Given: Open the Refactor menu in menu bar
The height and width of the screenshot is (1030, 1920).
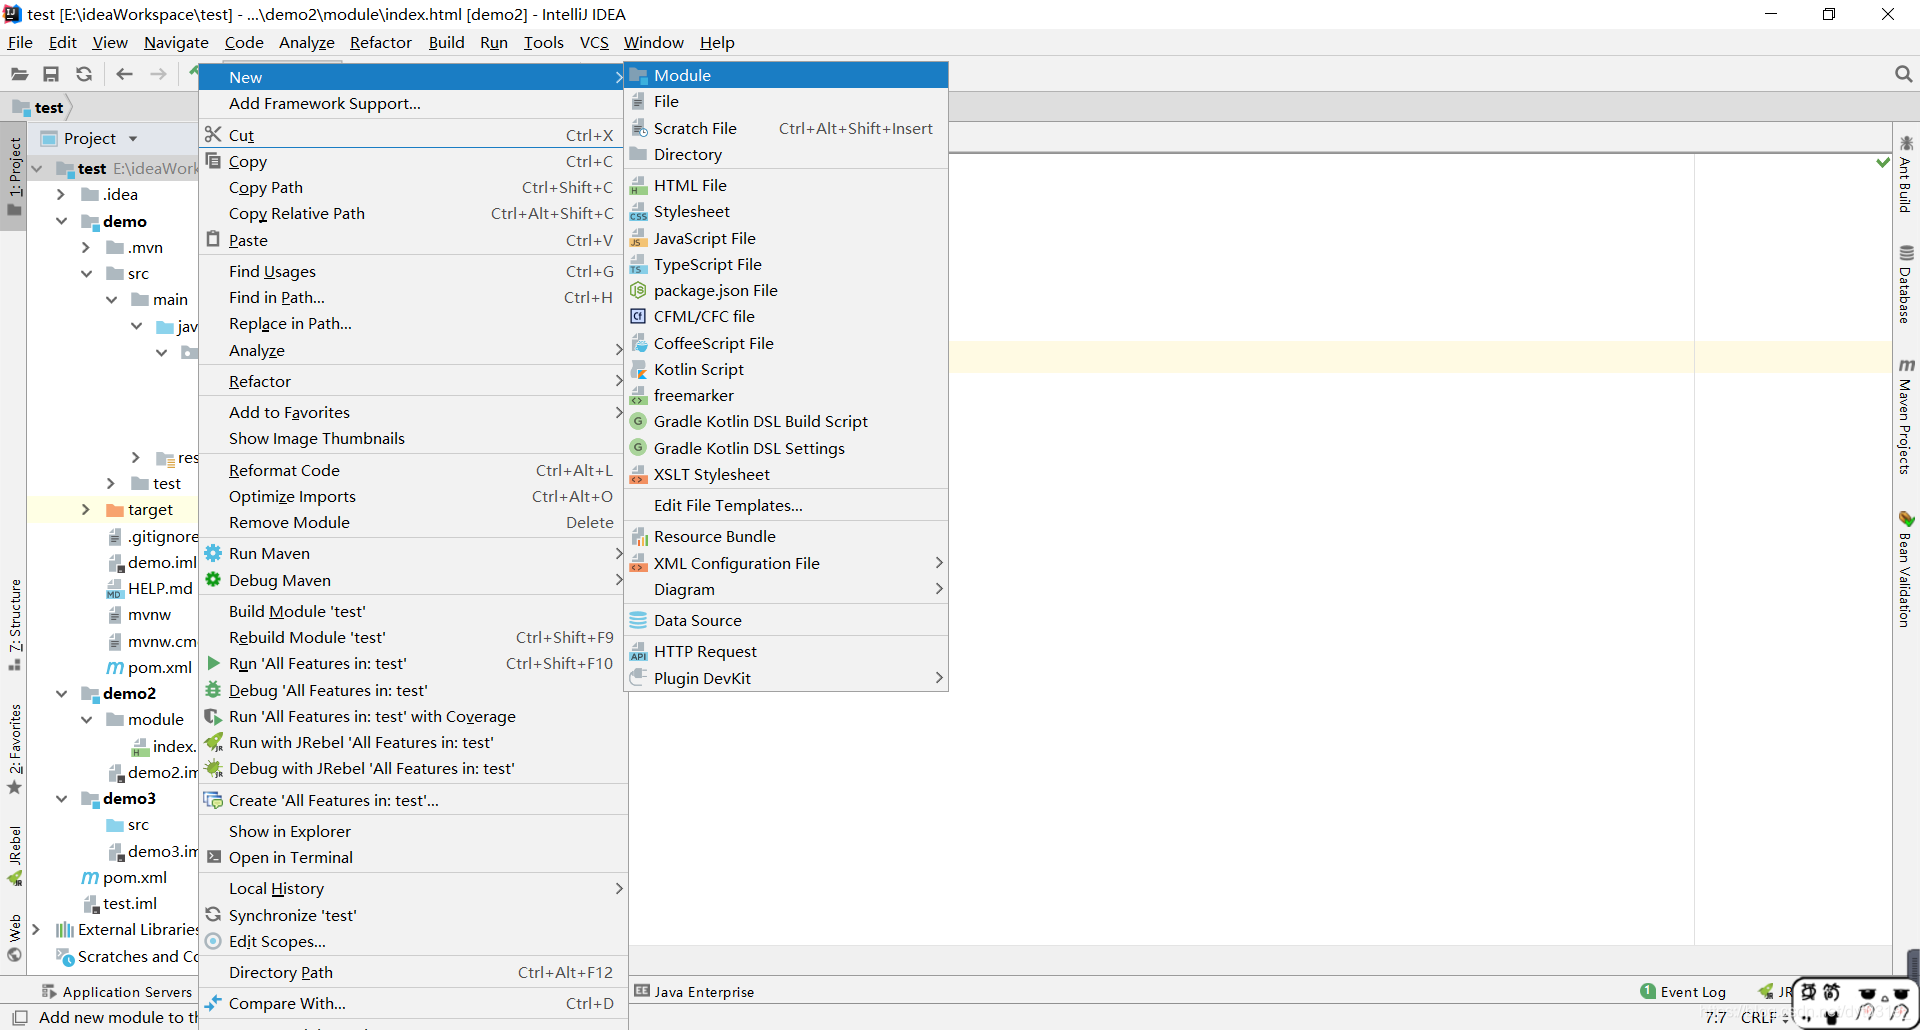Looking at the screenshot, I should (380, 42).
